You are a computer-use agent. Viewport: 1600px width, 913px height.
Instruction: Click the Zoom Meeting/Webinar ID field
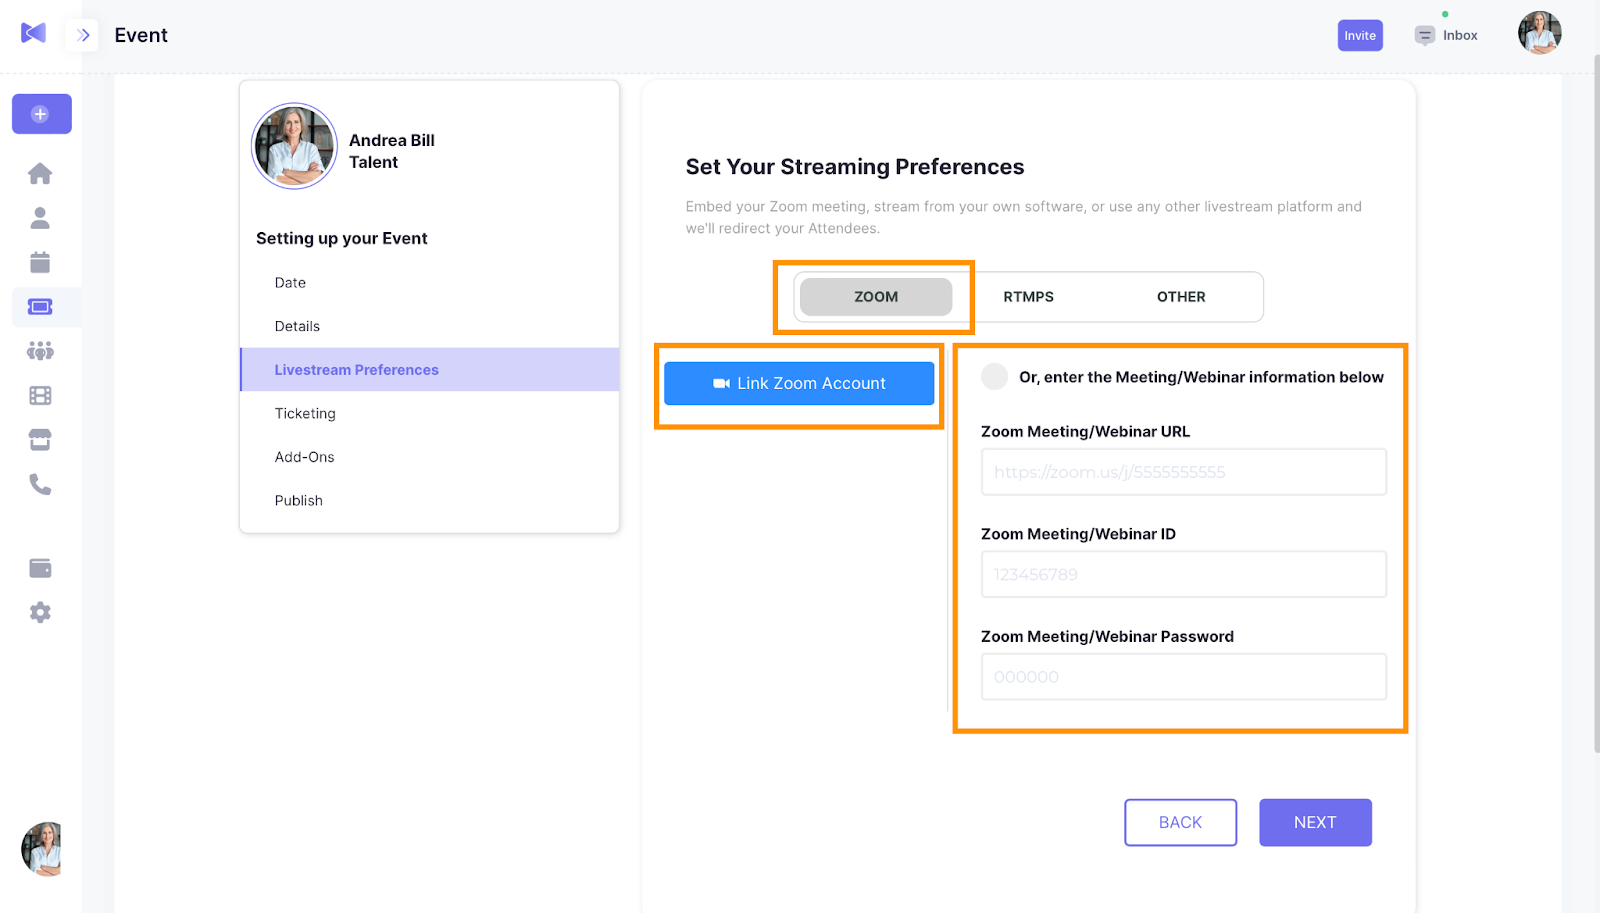point(1184,574)
